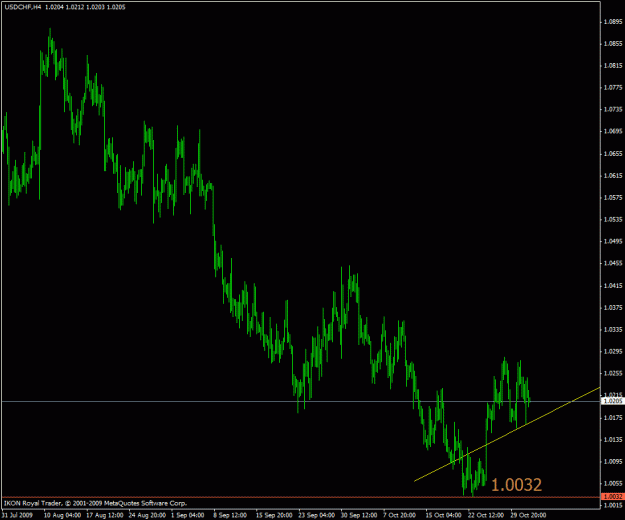Click the 1.0415 price axis label
625x520 pixels.
pos(613,286)
